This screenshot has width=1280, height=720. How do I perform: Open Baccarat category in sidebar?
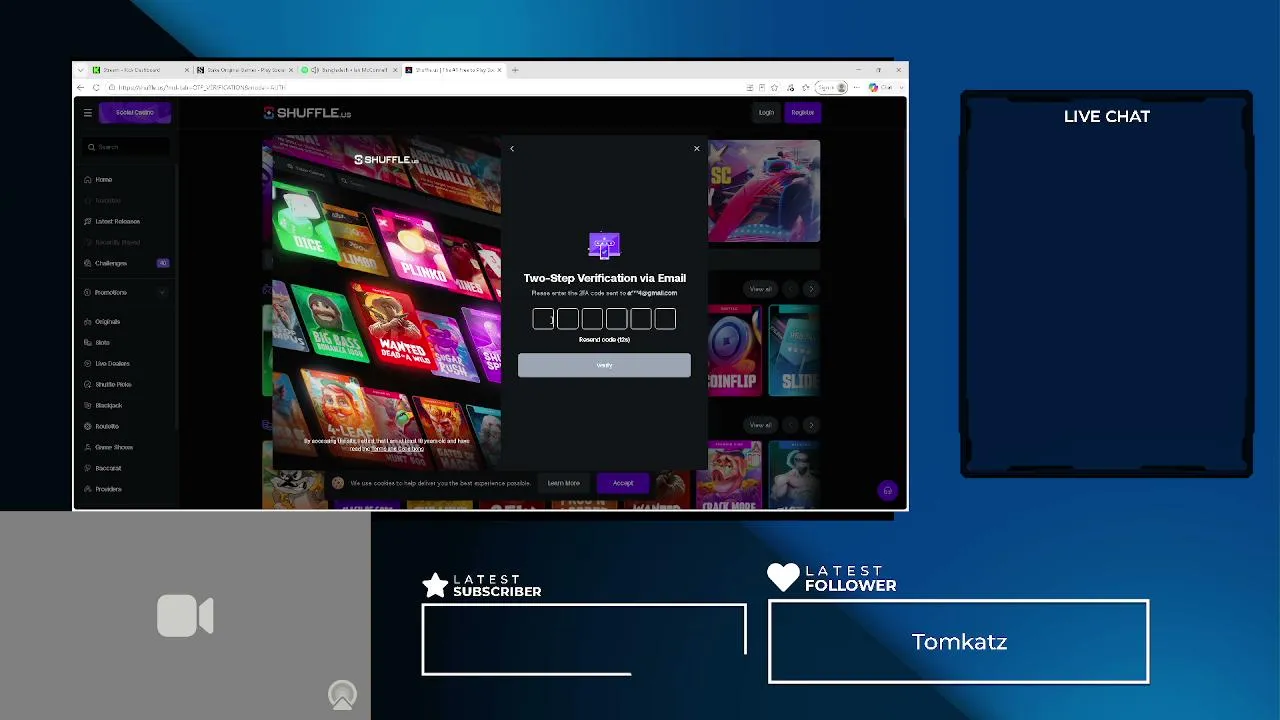point(108,469)
